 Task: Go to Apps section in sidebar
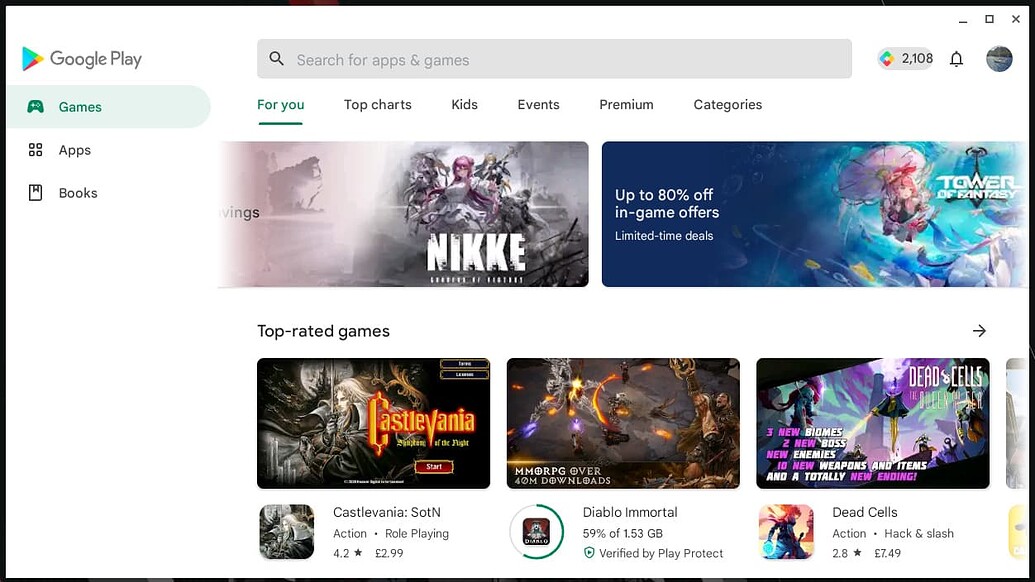74,150
